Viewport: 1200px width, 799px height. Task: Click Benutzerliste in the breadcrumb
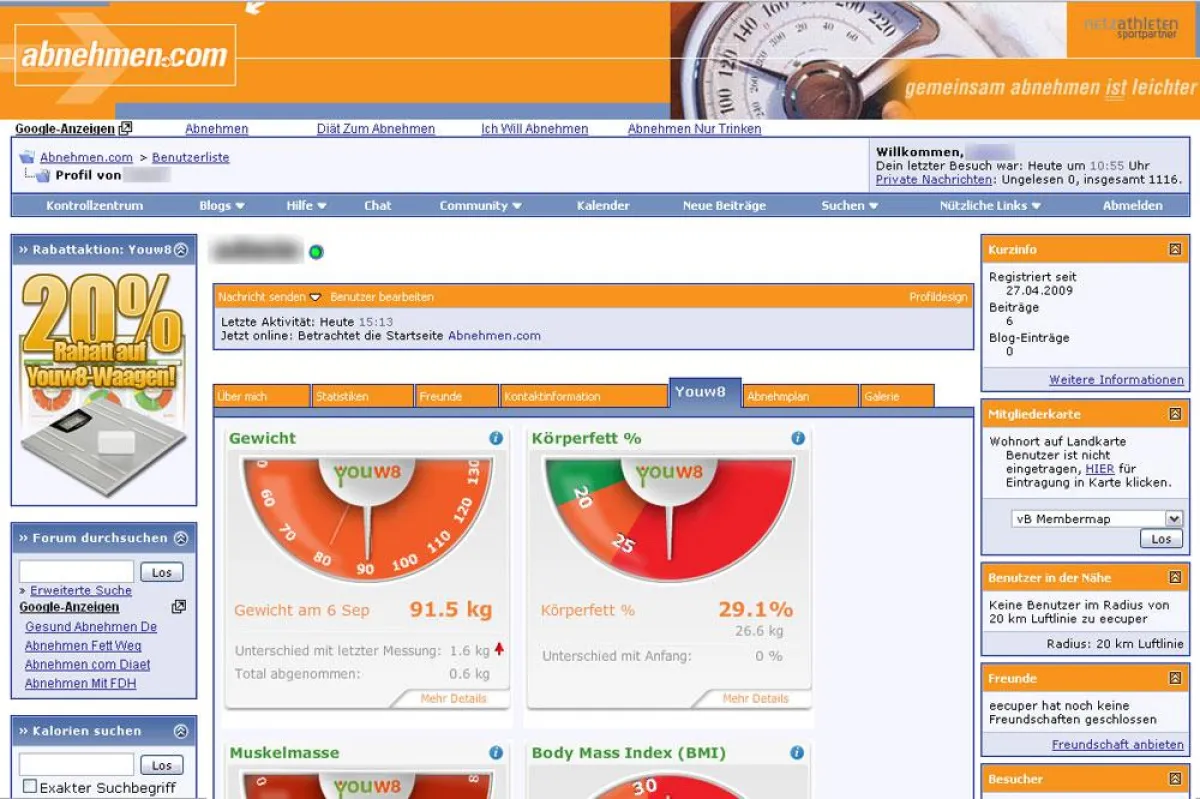click(x=191, y=157)
